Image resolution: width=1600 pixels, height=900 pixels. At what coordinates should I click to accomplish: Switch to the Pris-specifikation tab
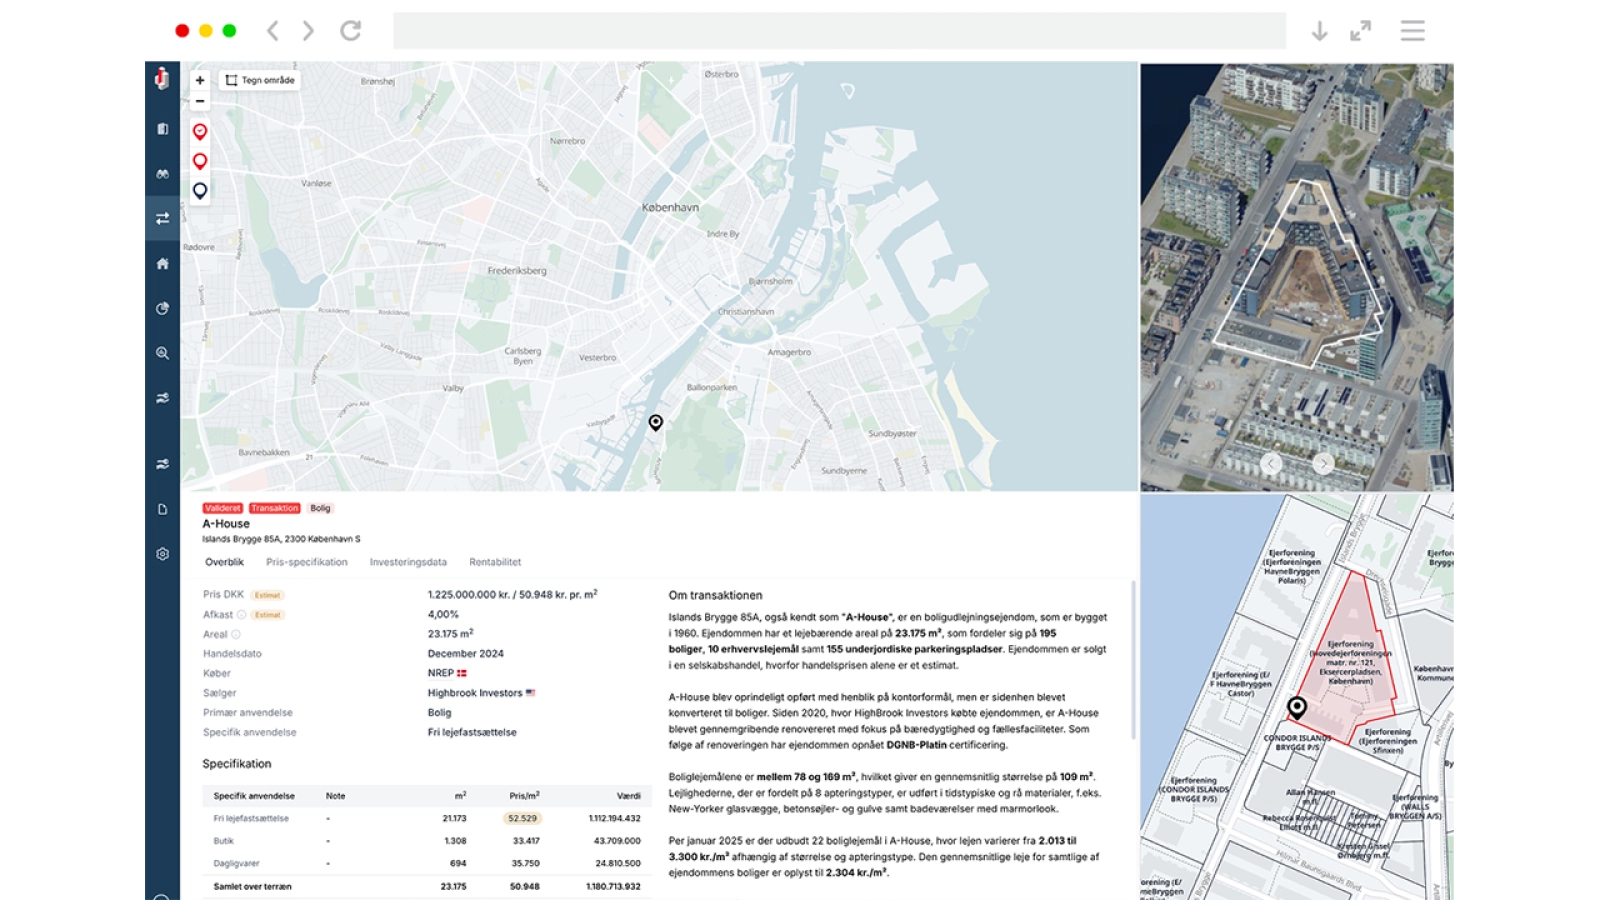(306, 562)
